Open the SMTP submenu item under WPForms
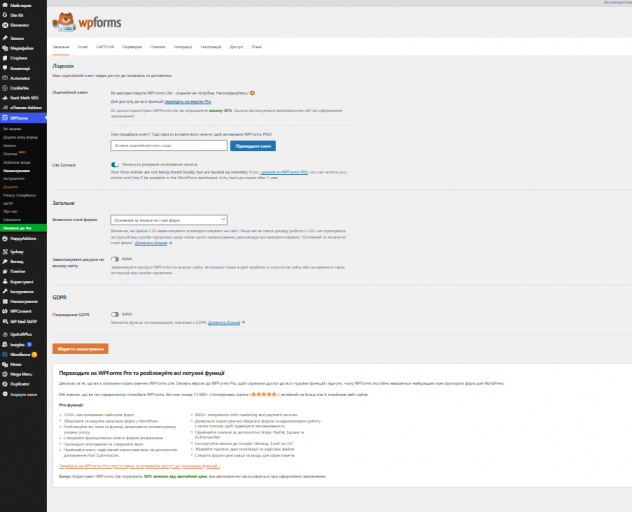632x512 pixels. click(8, 204)
